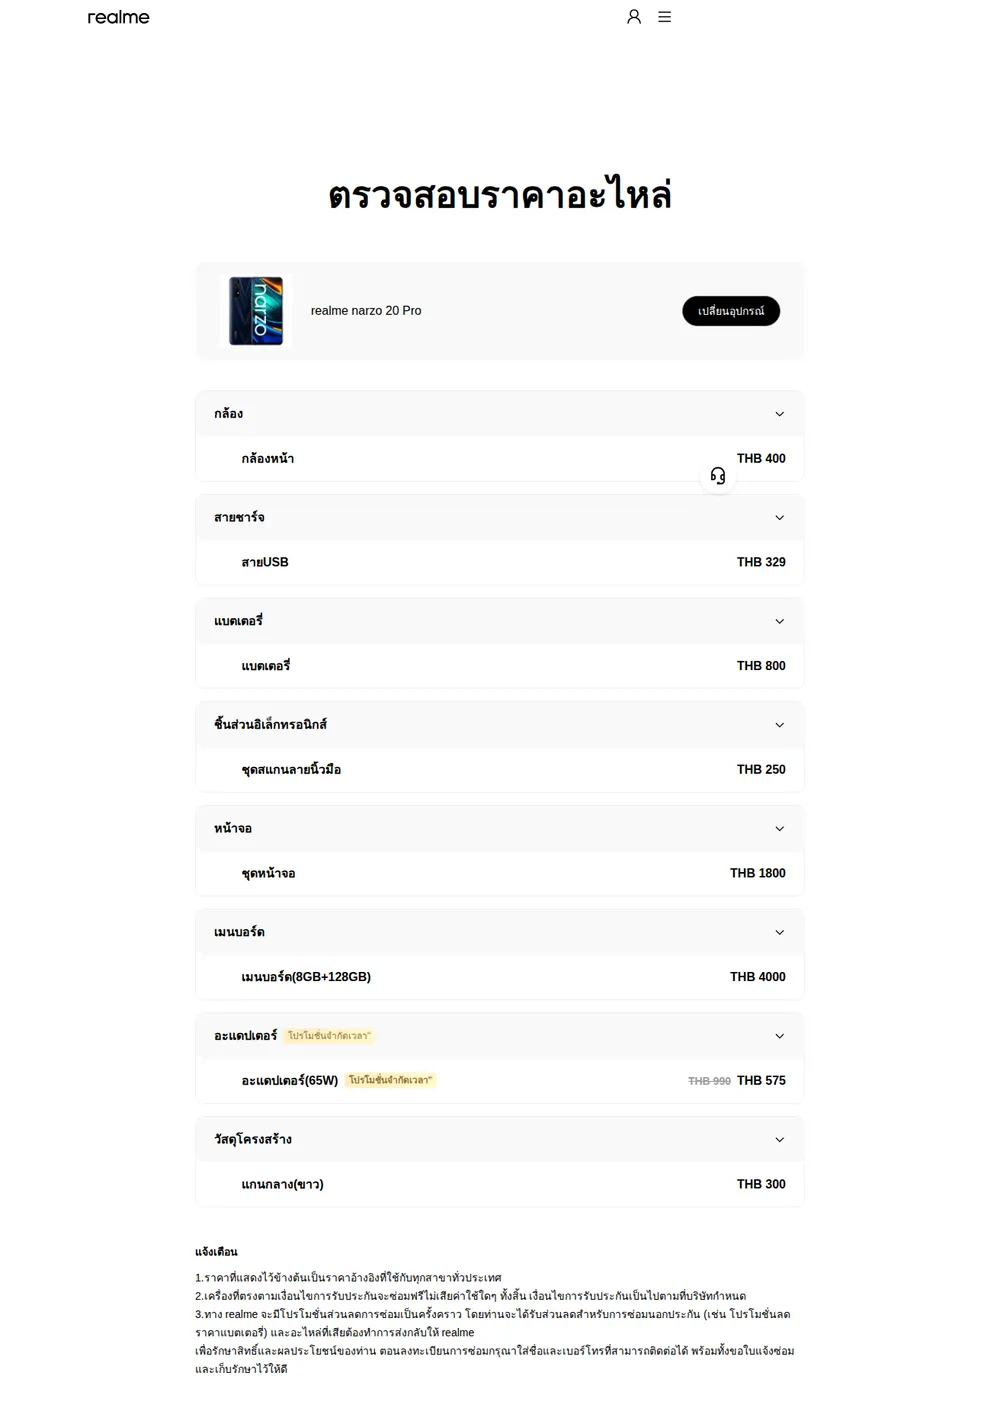The height and width of the screenshot is (1424, 1000).
Task: Select the สายUSB price row
Action: pos(500,562)
